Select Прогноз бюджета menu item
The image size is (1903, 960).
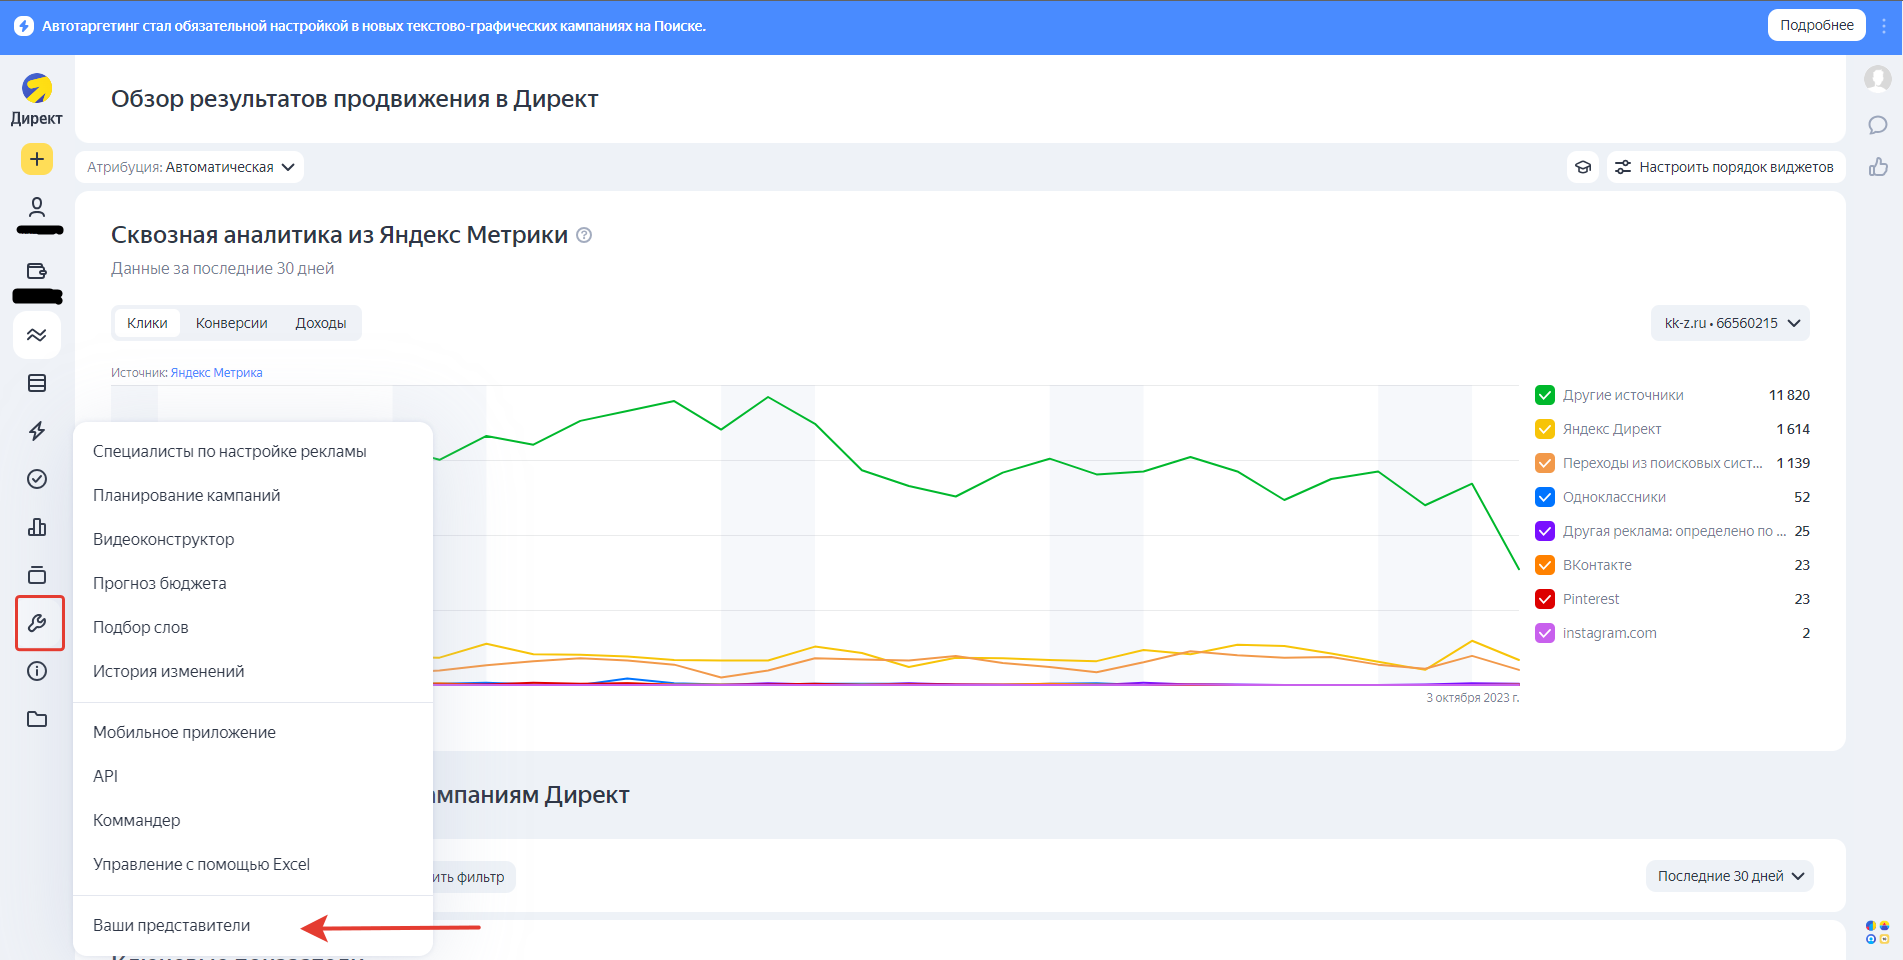253,583
